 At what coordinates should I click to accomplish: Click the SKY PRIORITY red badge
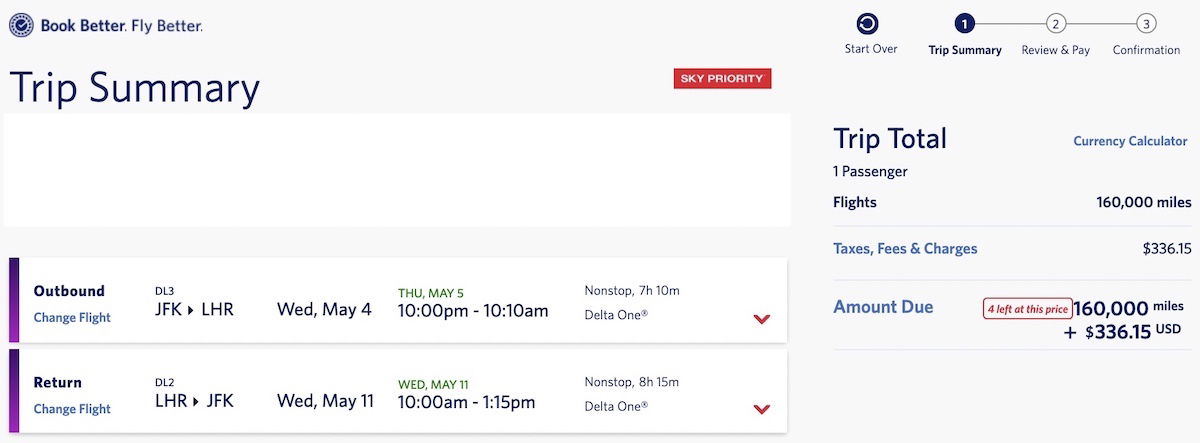click(722, 78)
